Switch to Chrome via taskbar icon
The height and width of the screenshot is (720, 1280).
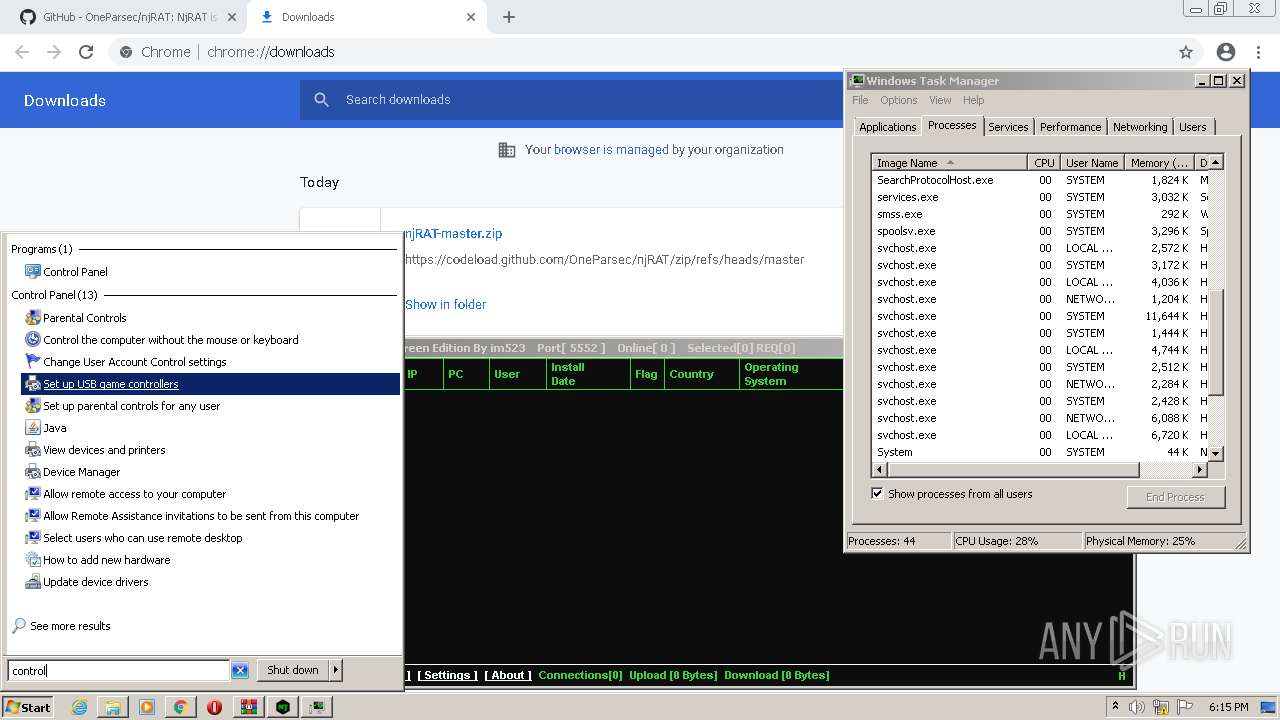[180, 707]
